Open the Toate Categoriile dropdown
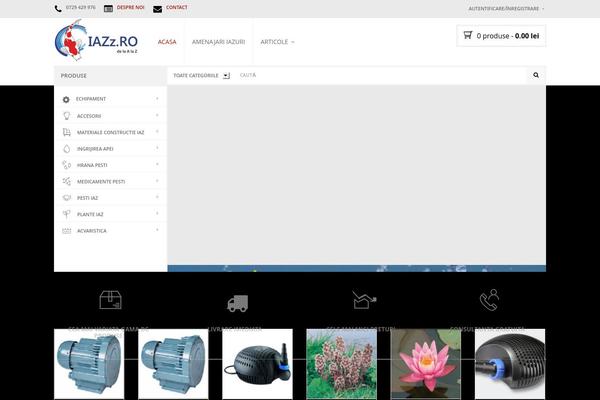This screenshot has height=400, width=600. click(x=201, y=75)
